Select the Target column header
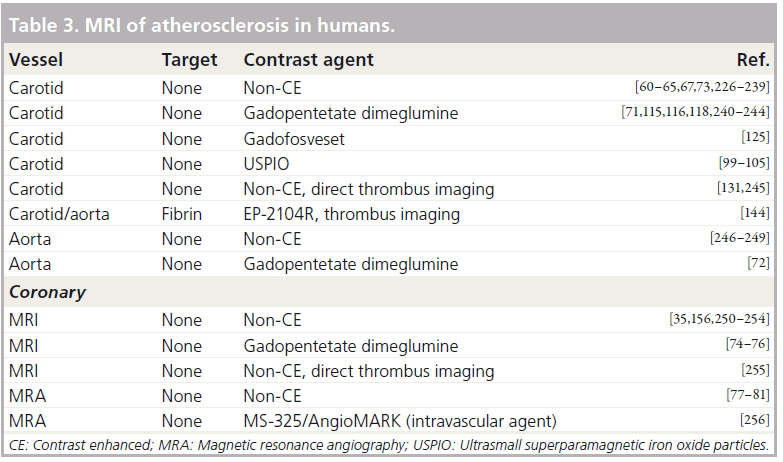783x462 pixels. [x=189, y=60]
